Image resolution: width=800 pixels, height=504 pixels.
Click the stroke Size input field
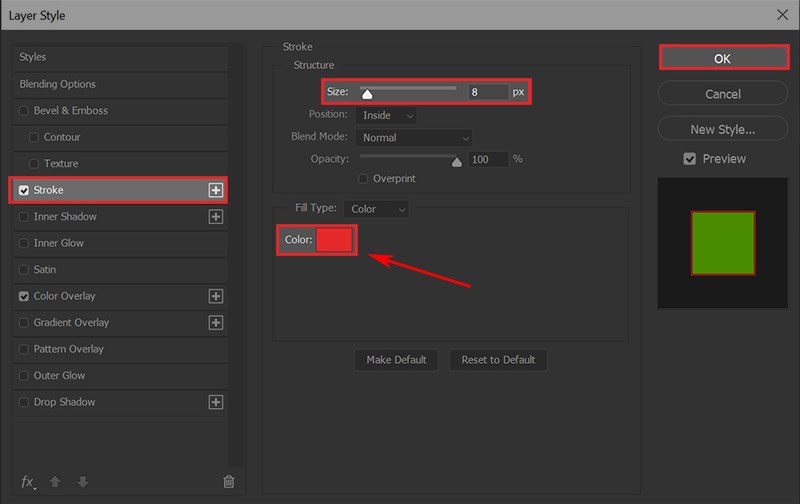pos(486,92)
